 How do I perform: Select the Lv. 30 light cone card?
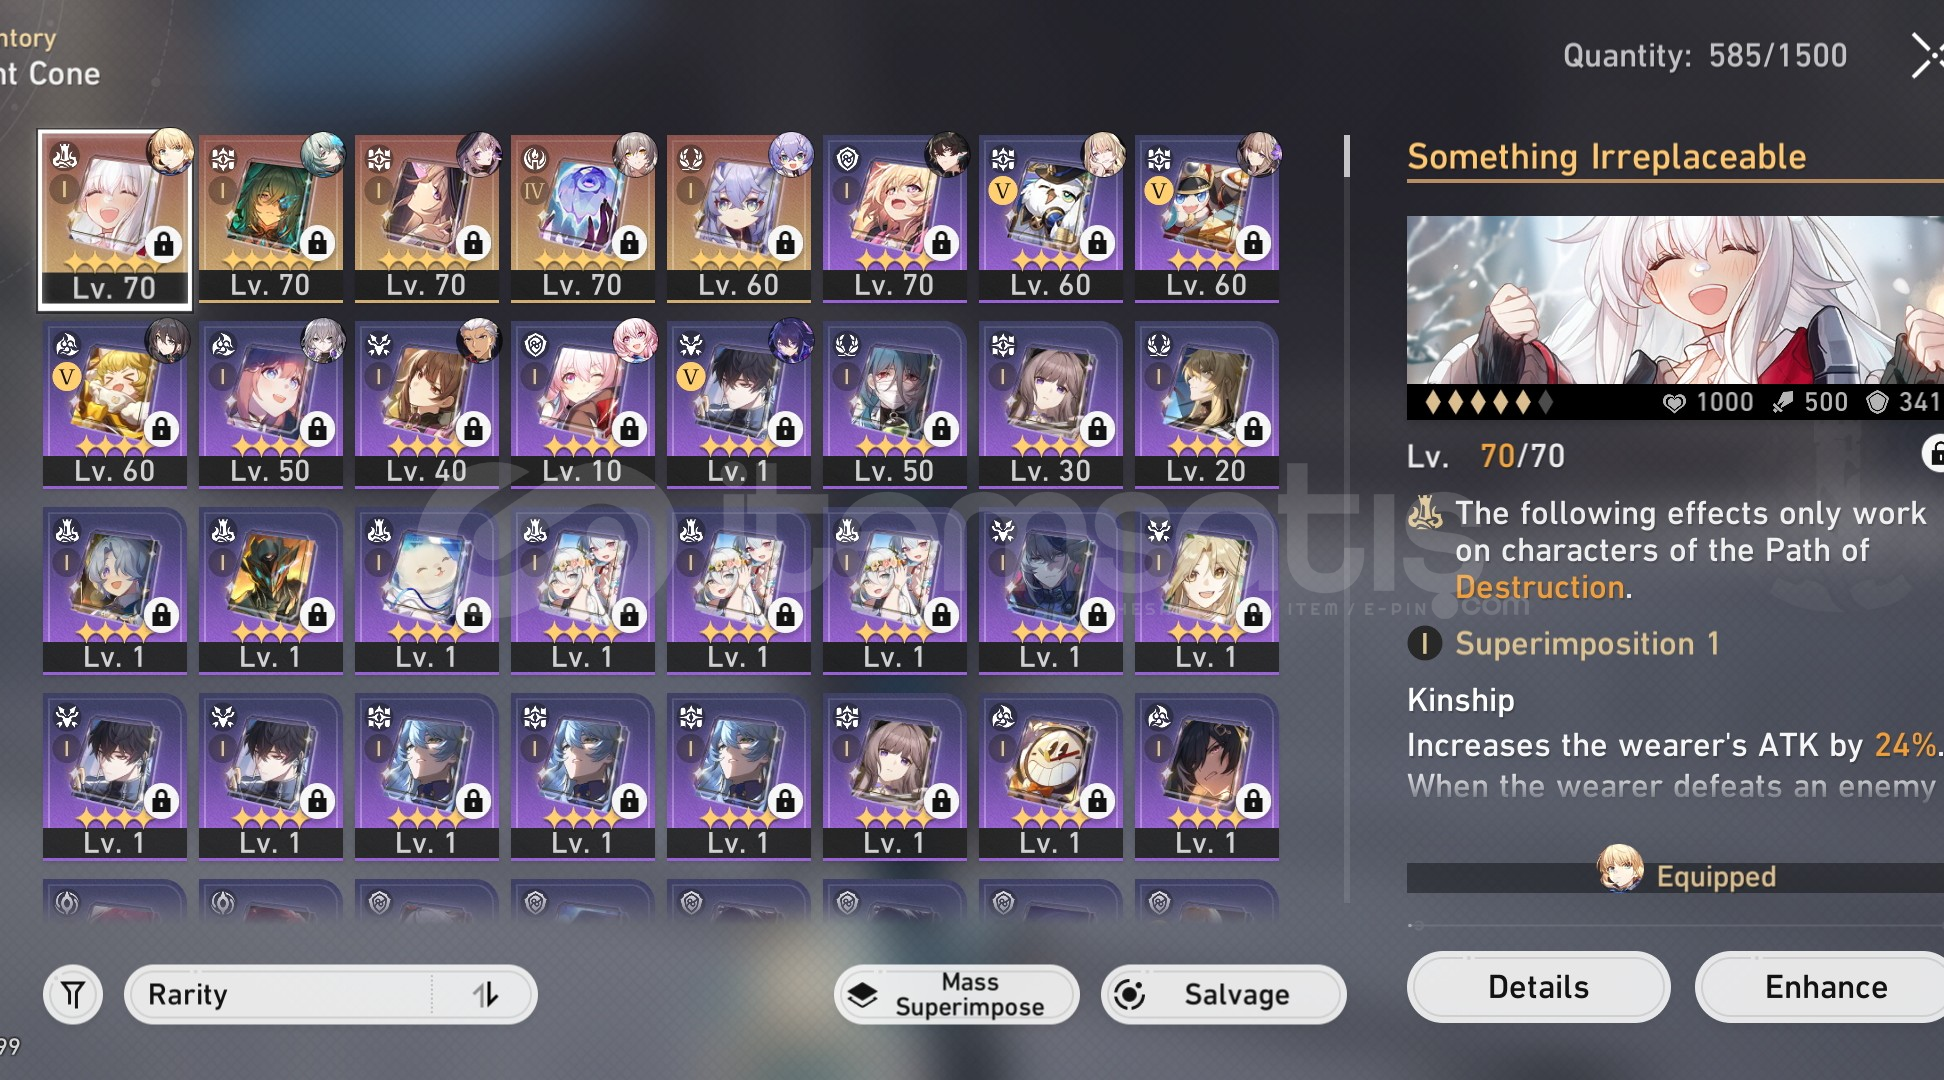tap(1051, 404)
